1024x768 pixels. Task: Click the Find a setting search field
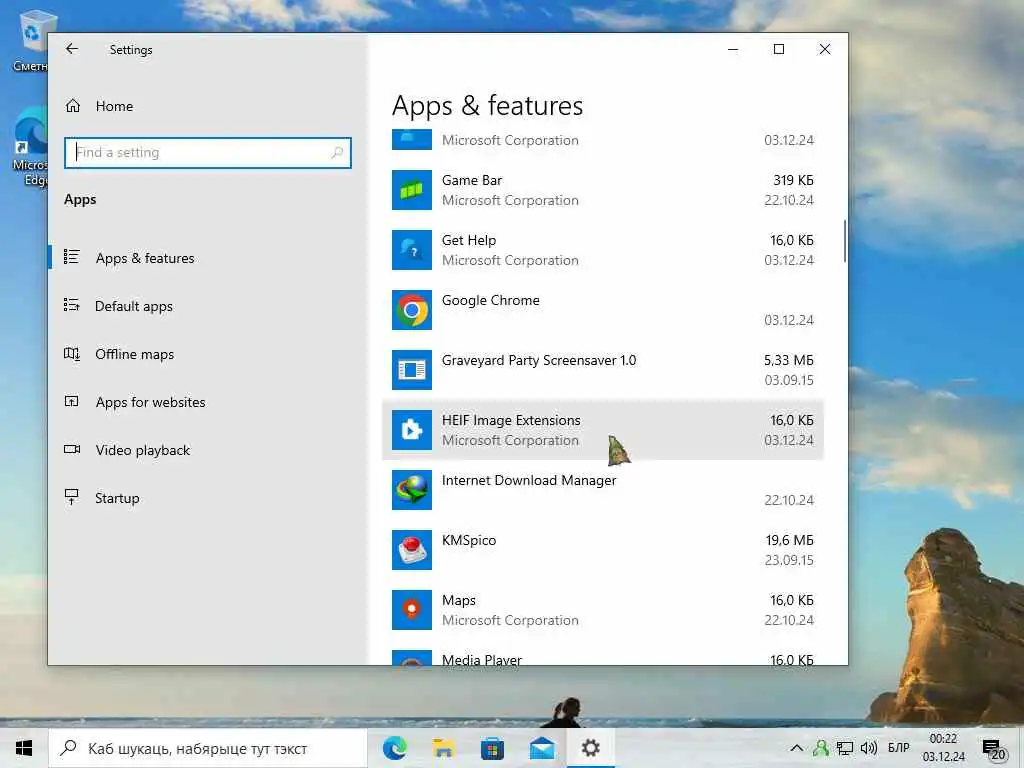(x=208, y=152)
